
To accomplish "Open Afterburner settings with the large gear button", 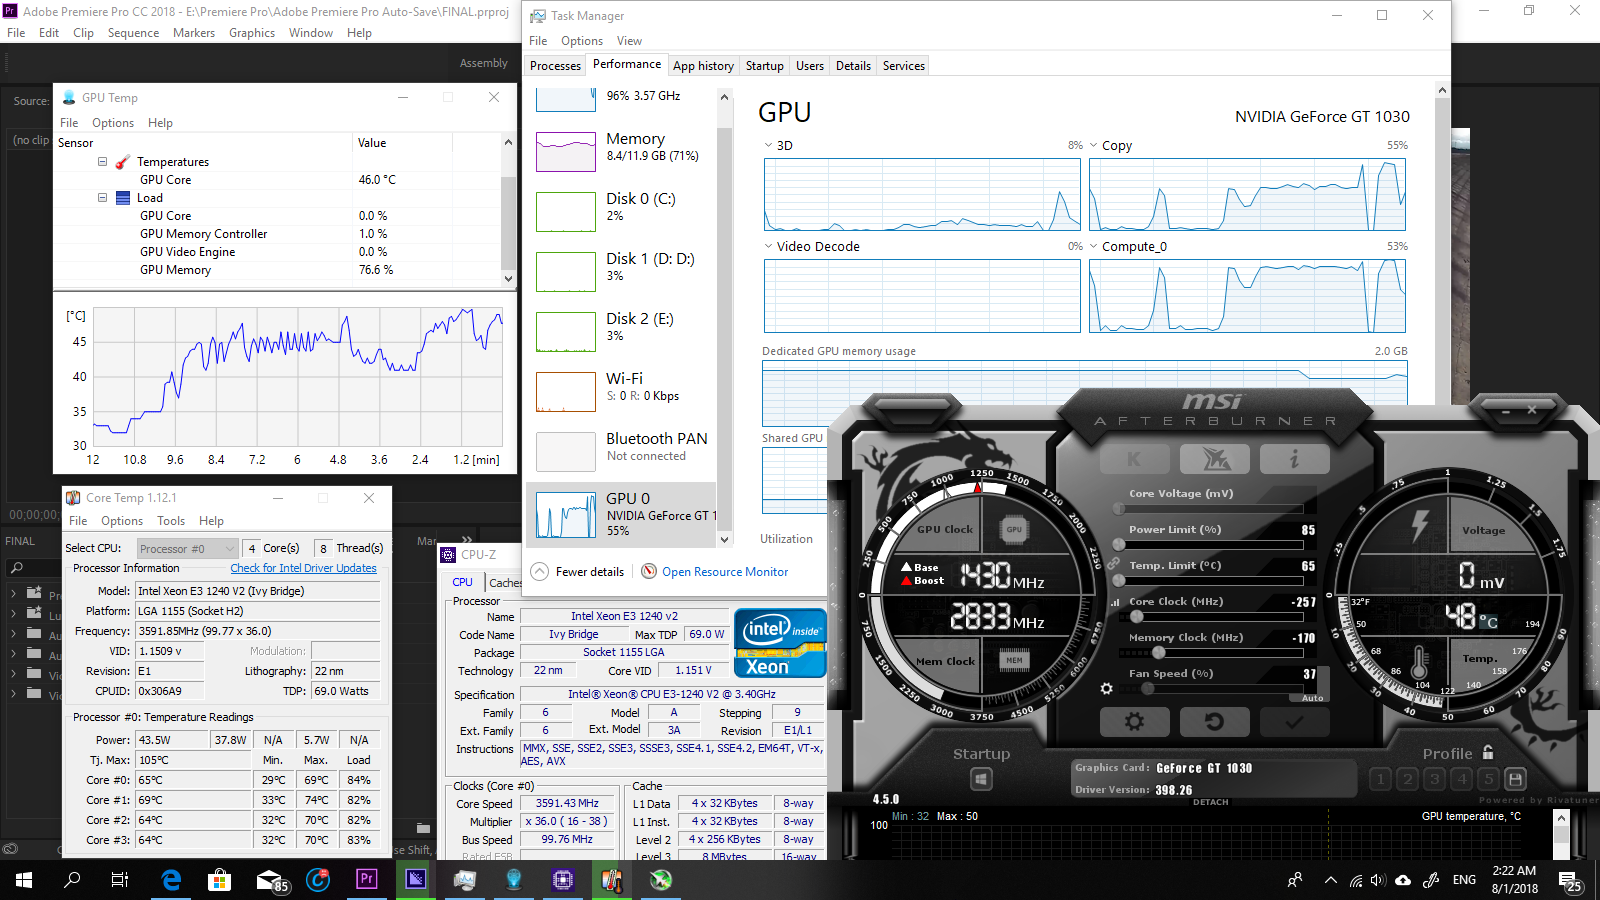I will (1134, 721).
